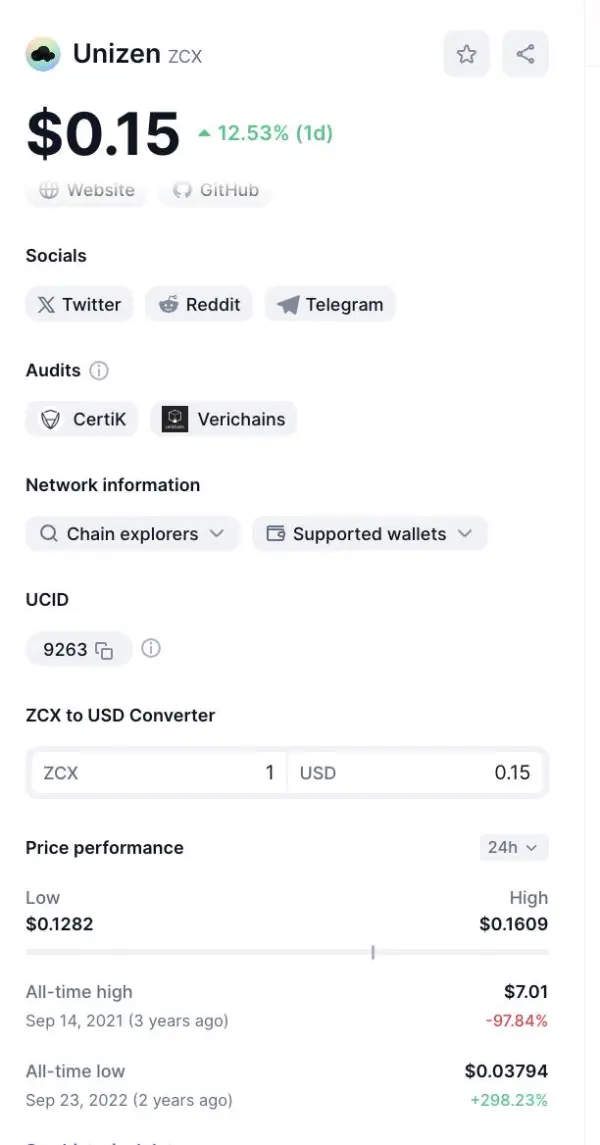The height and width of the screenshot is (1145, 600).
Task: Click the Unizen logo icon
Action: [43, 54]
